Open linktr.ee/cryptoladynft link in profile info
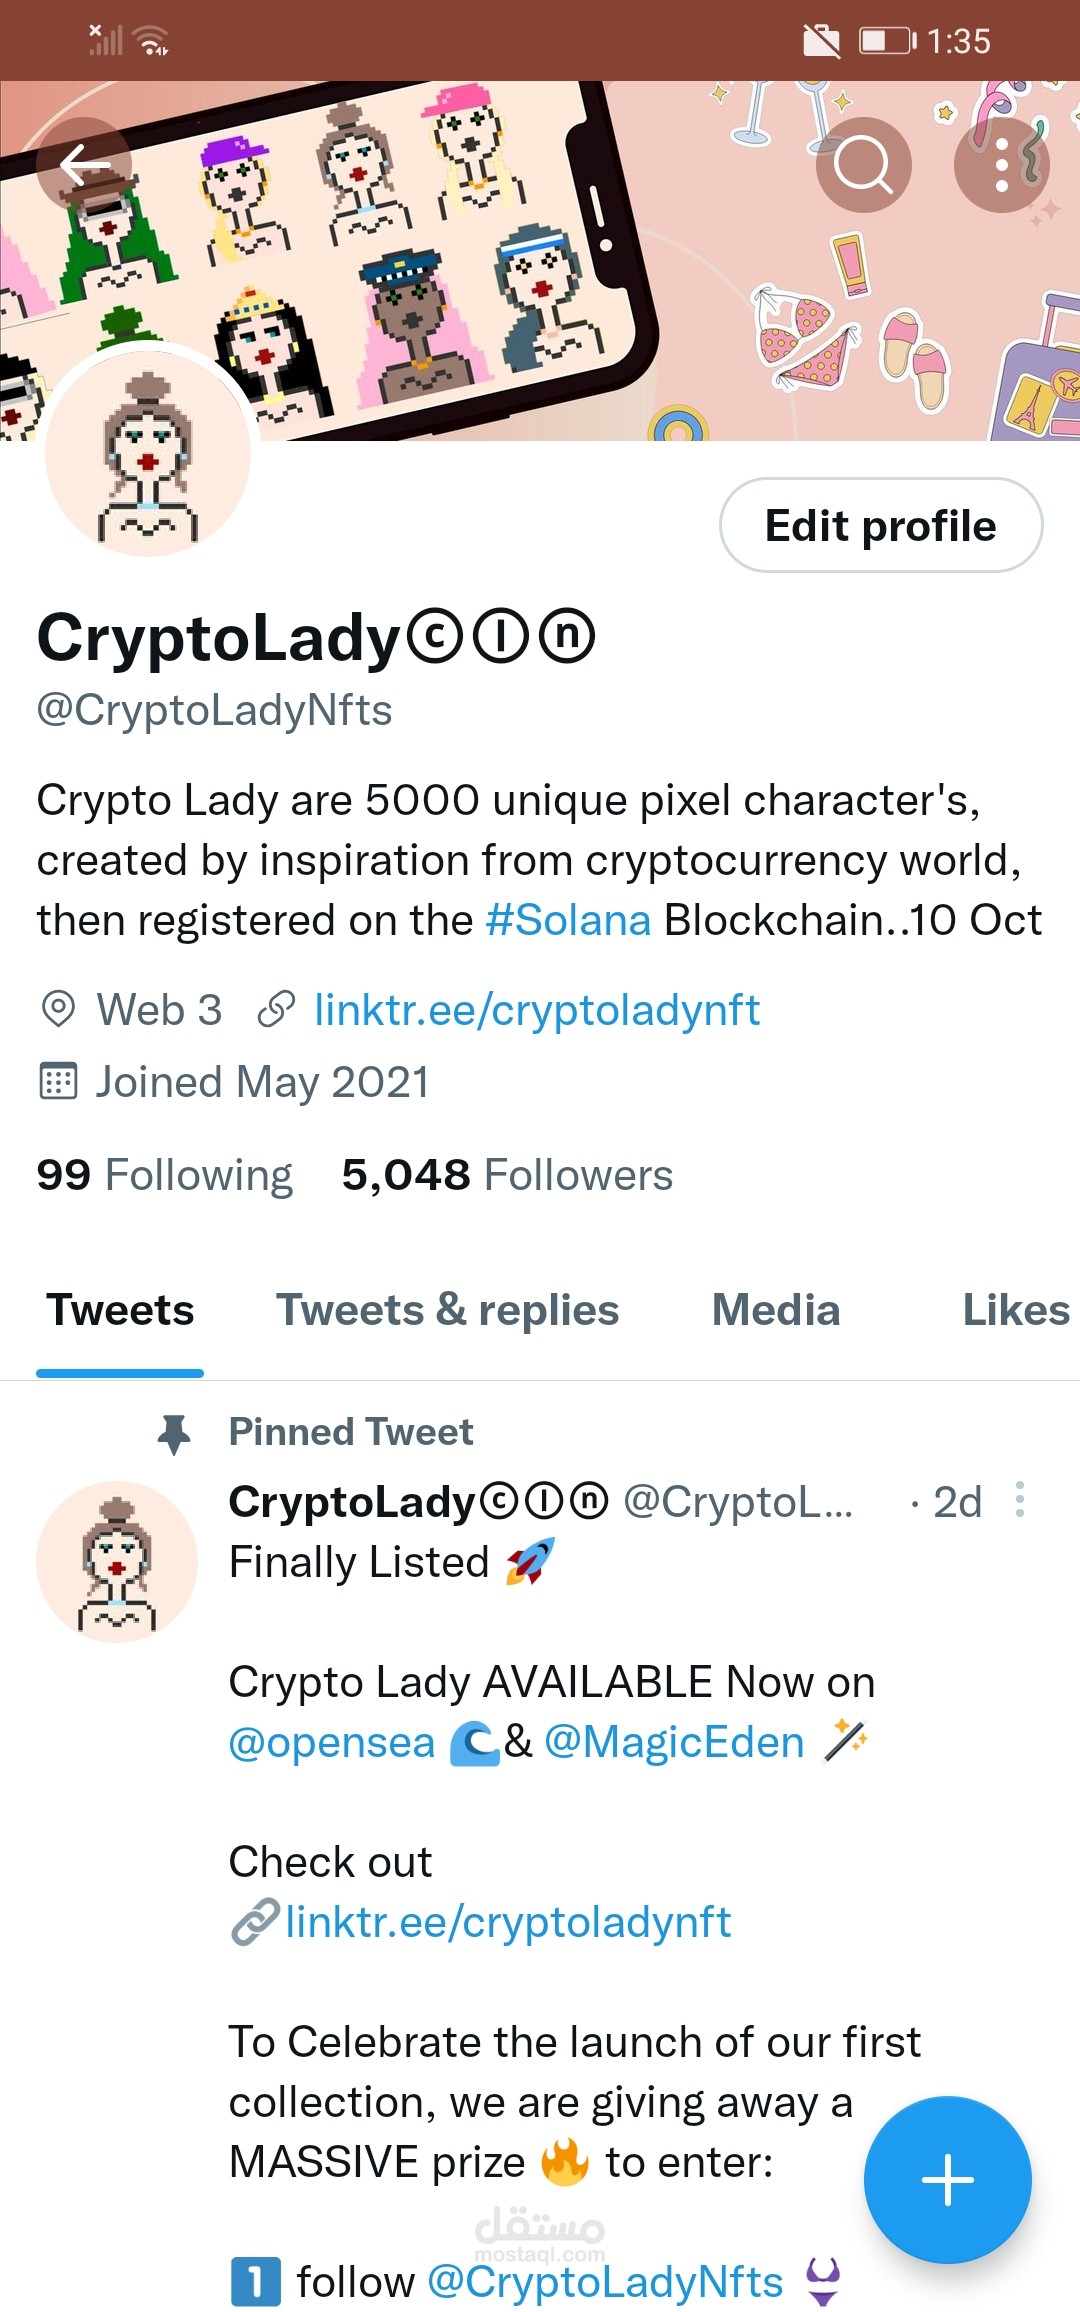The height and width of the screenshot is (2312, 1080). click(537, 1010)
